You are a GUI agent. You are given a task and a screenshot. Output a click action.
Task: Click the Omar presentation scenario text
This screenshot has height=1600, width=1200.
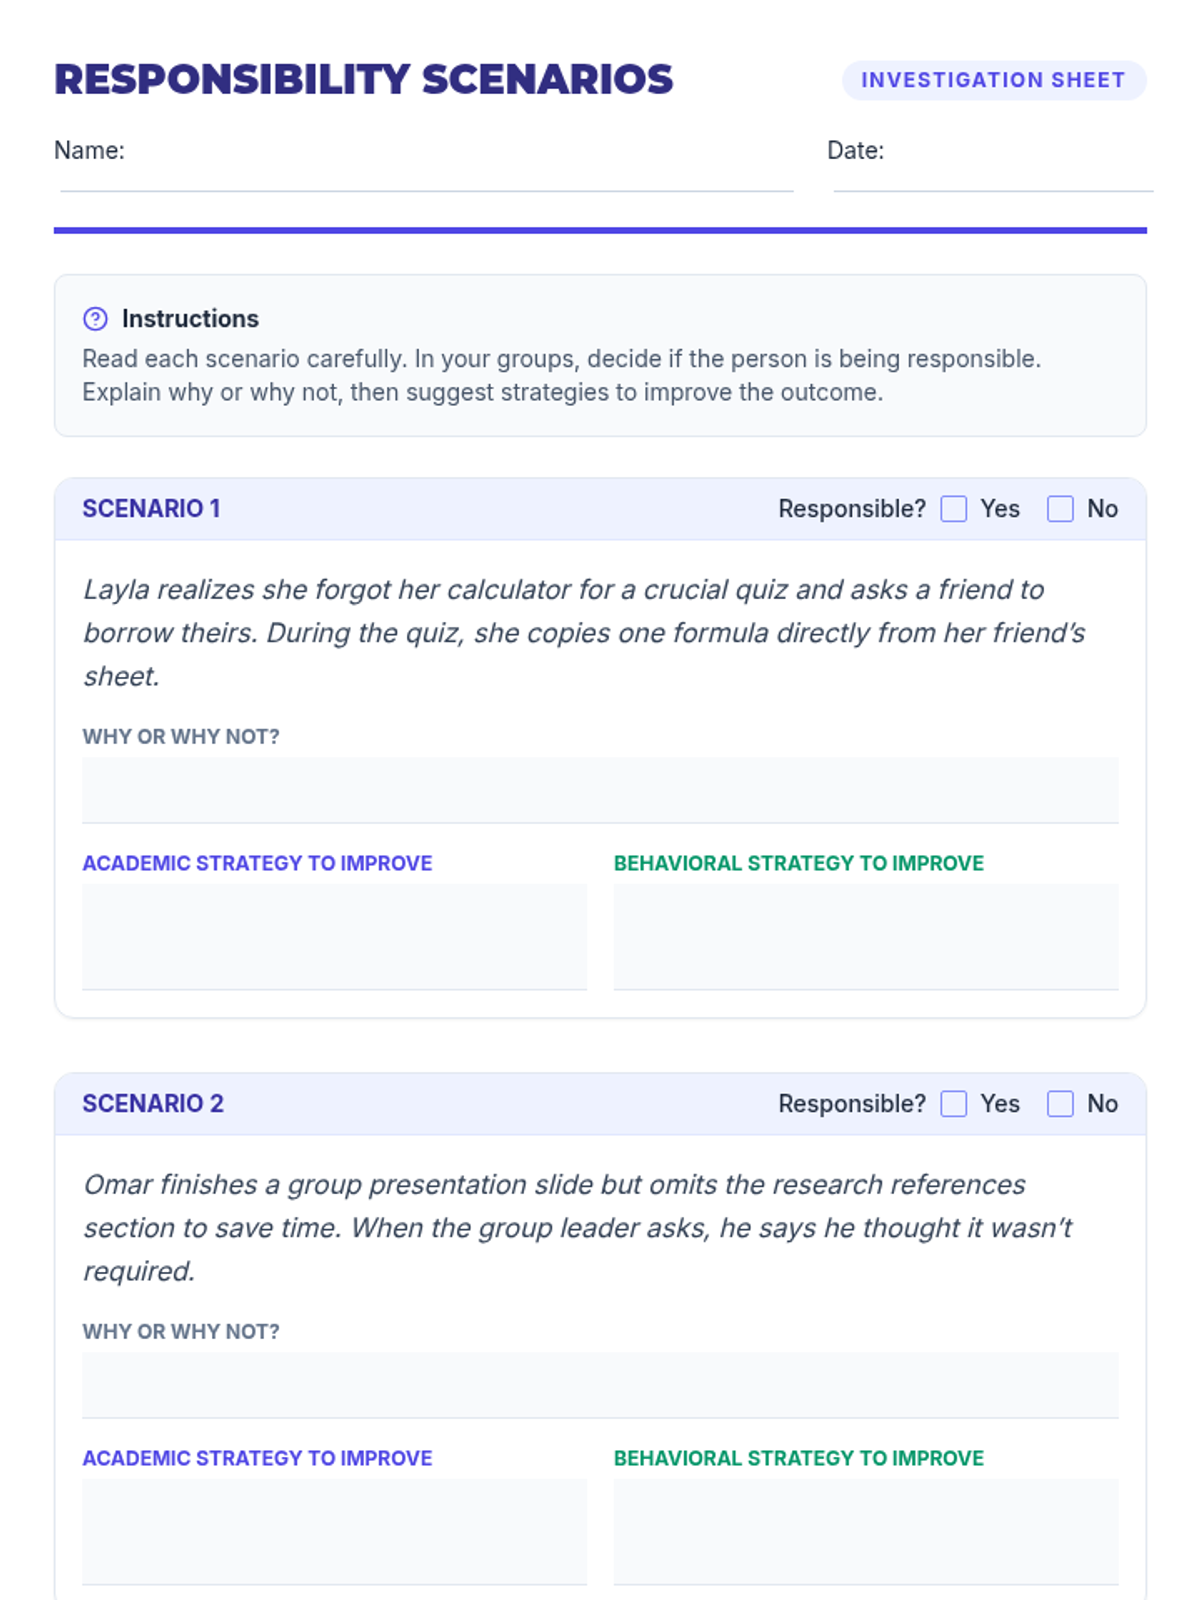578,1228
